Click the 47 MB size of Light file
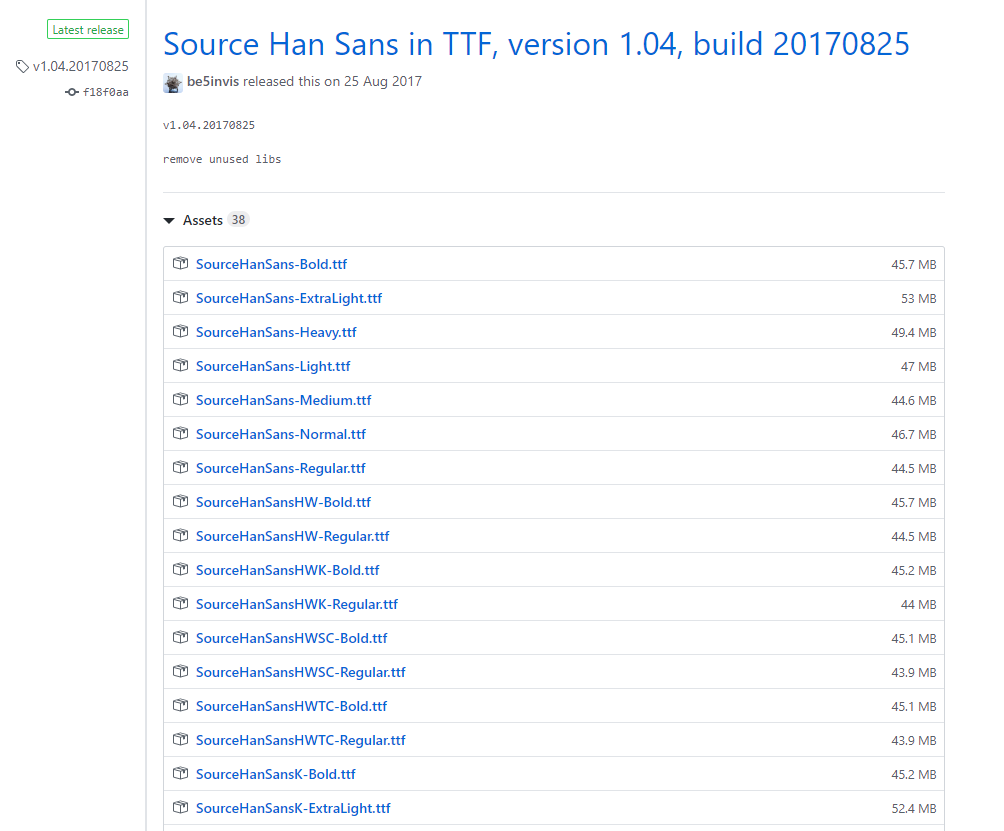The width and height of the screenshot is (1004, 831). pyautogui.click(x=918, y=366)
